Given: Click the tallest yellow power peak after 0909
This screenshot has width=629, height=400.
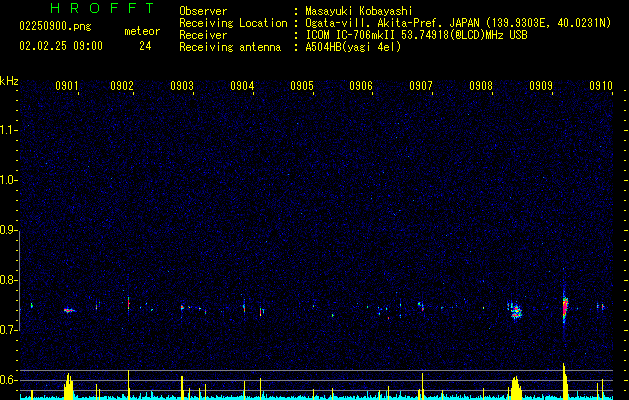Looking at the screenshot, I should tap(564, 380).
